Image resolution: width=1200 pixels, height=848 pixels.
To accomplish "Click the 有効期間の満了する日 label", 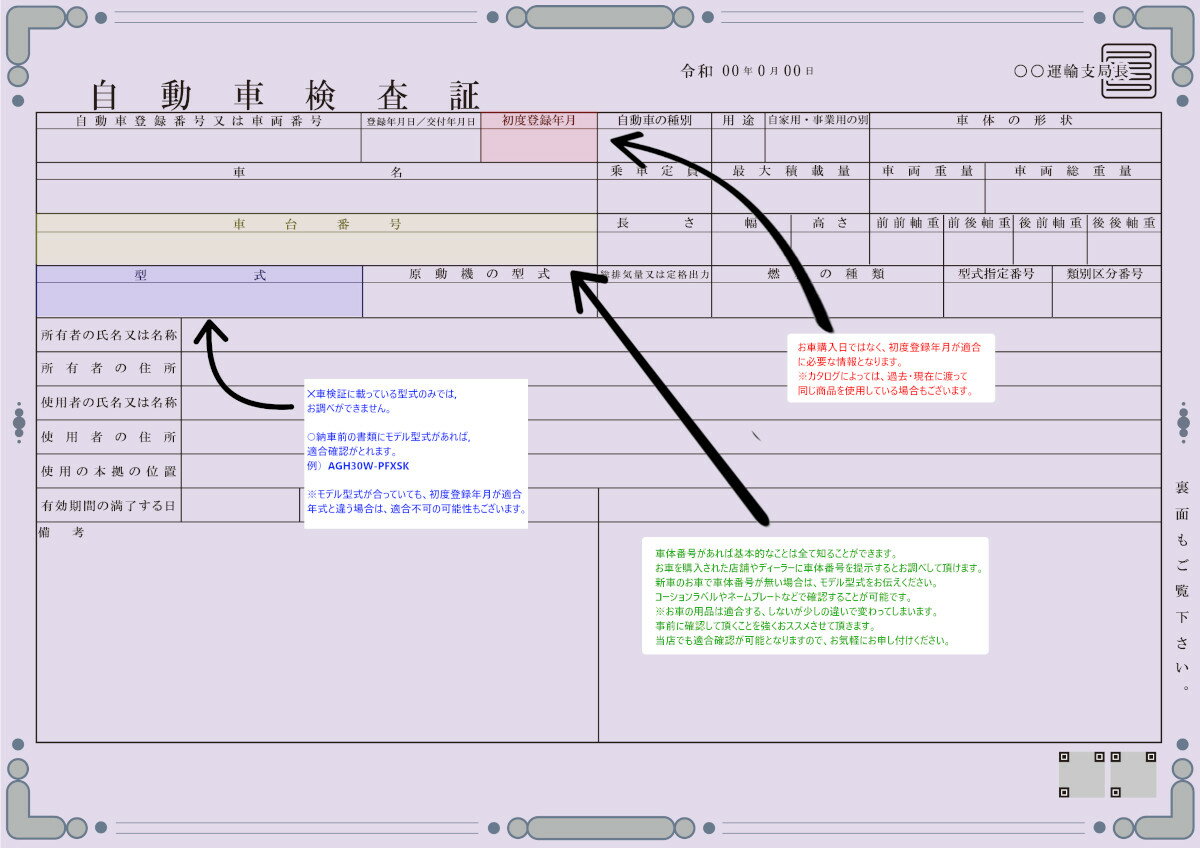I will [x=109, y=506].
